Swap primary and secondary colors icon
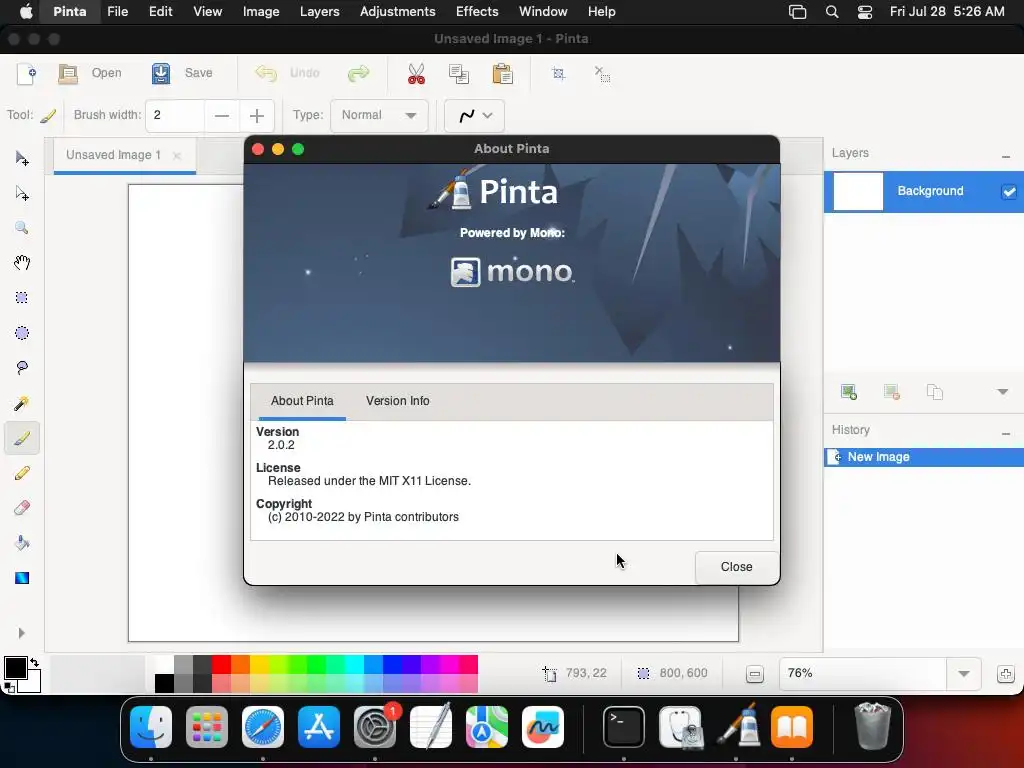 [x=35, y=662]
